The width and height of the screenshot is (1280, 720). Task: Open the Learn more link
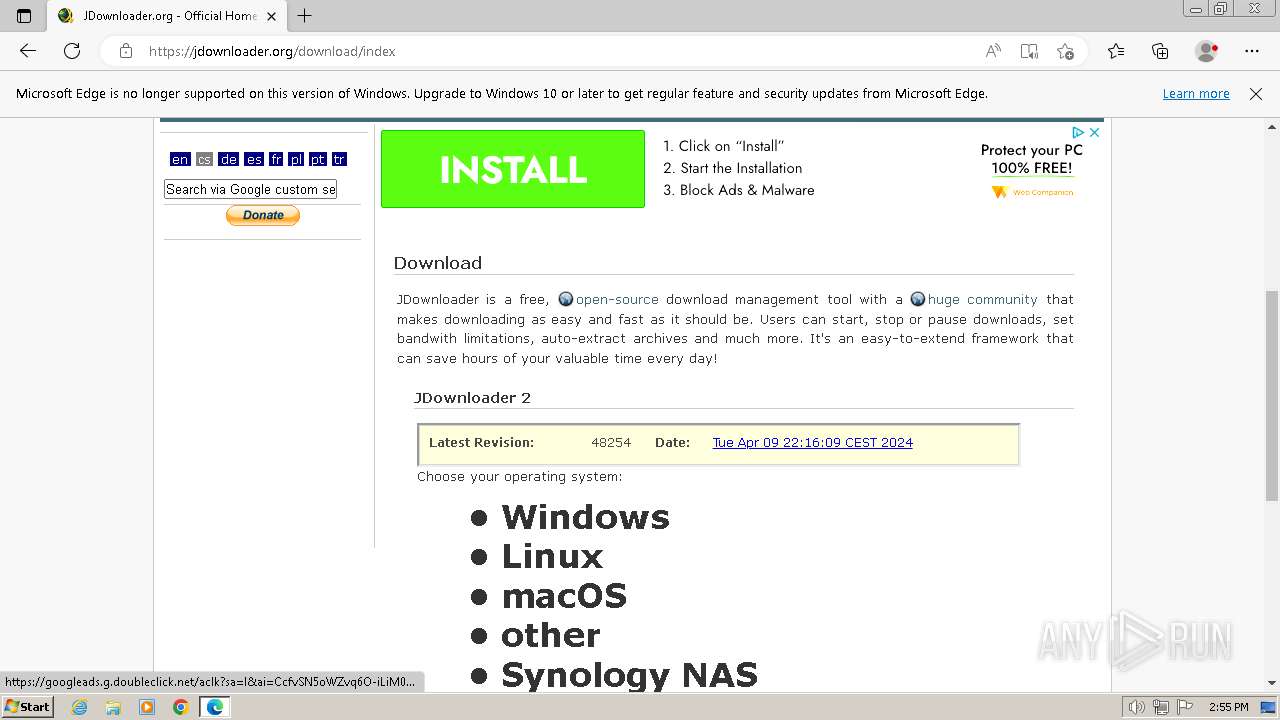click(x=1196, y=94)
